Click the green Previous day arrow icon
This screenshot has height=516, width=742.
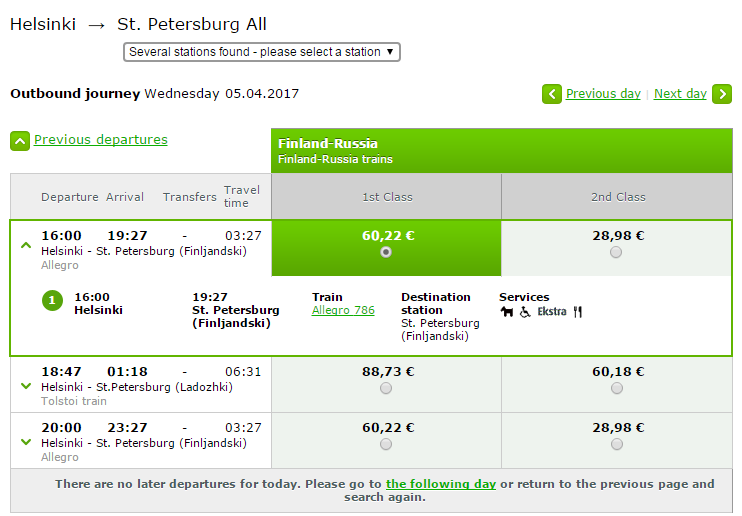[552, 94]
